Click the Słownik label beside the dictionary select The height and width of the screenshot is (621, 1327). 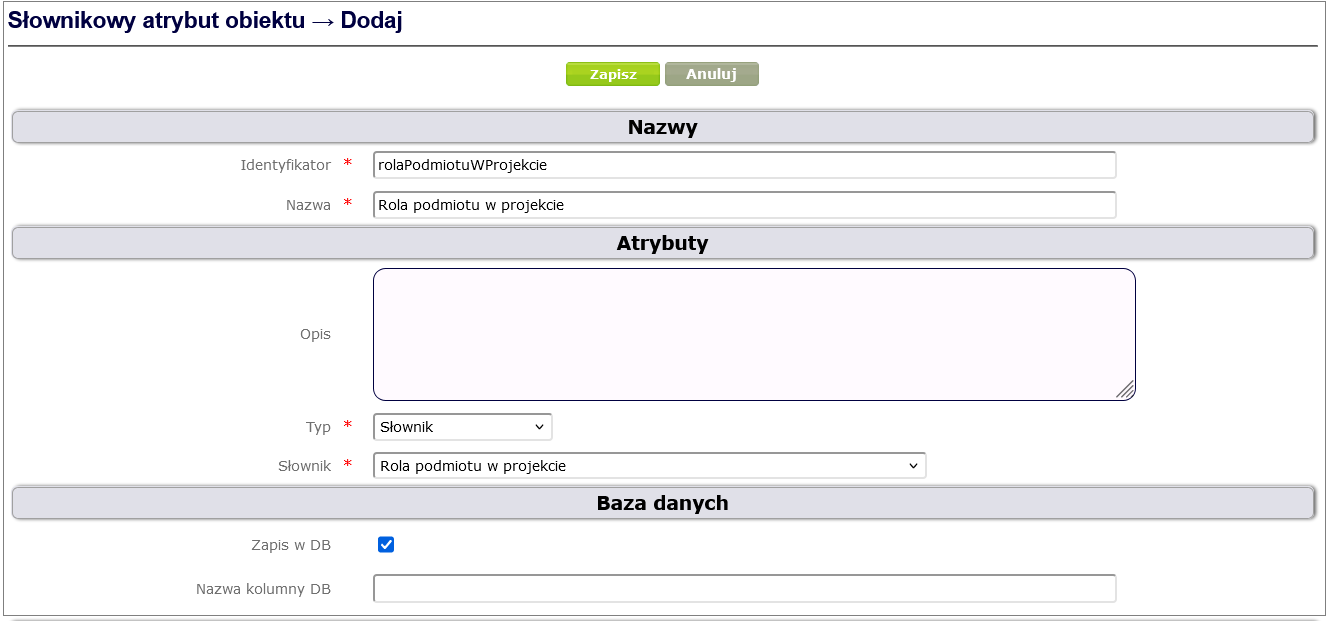304,466
